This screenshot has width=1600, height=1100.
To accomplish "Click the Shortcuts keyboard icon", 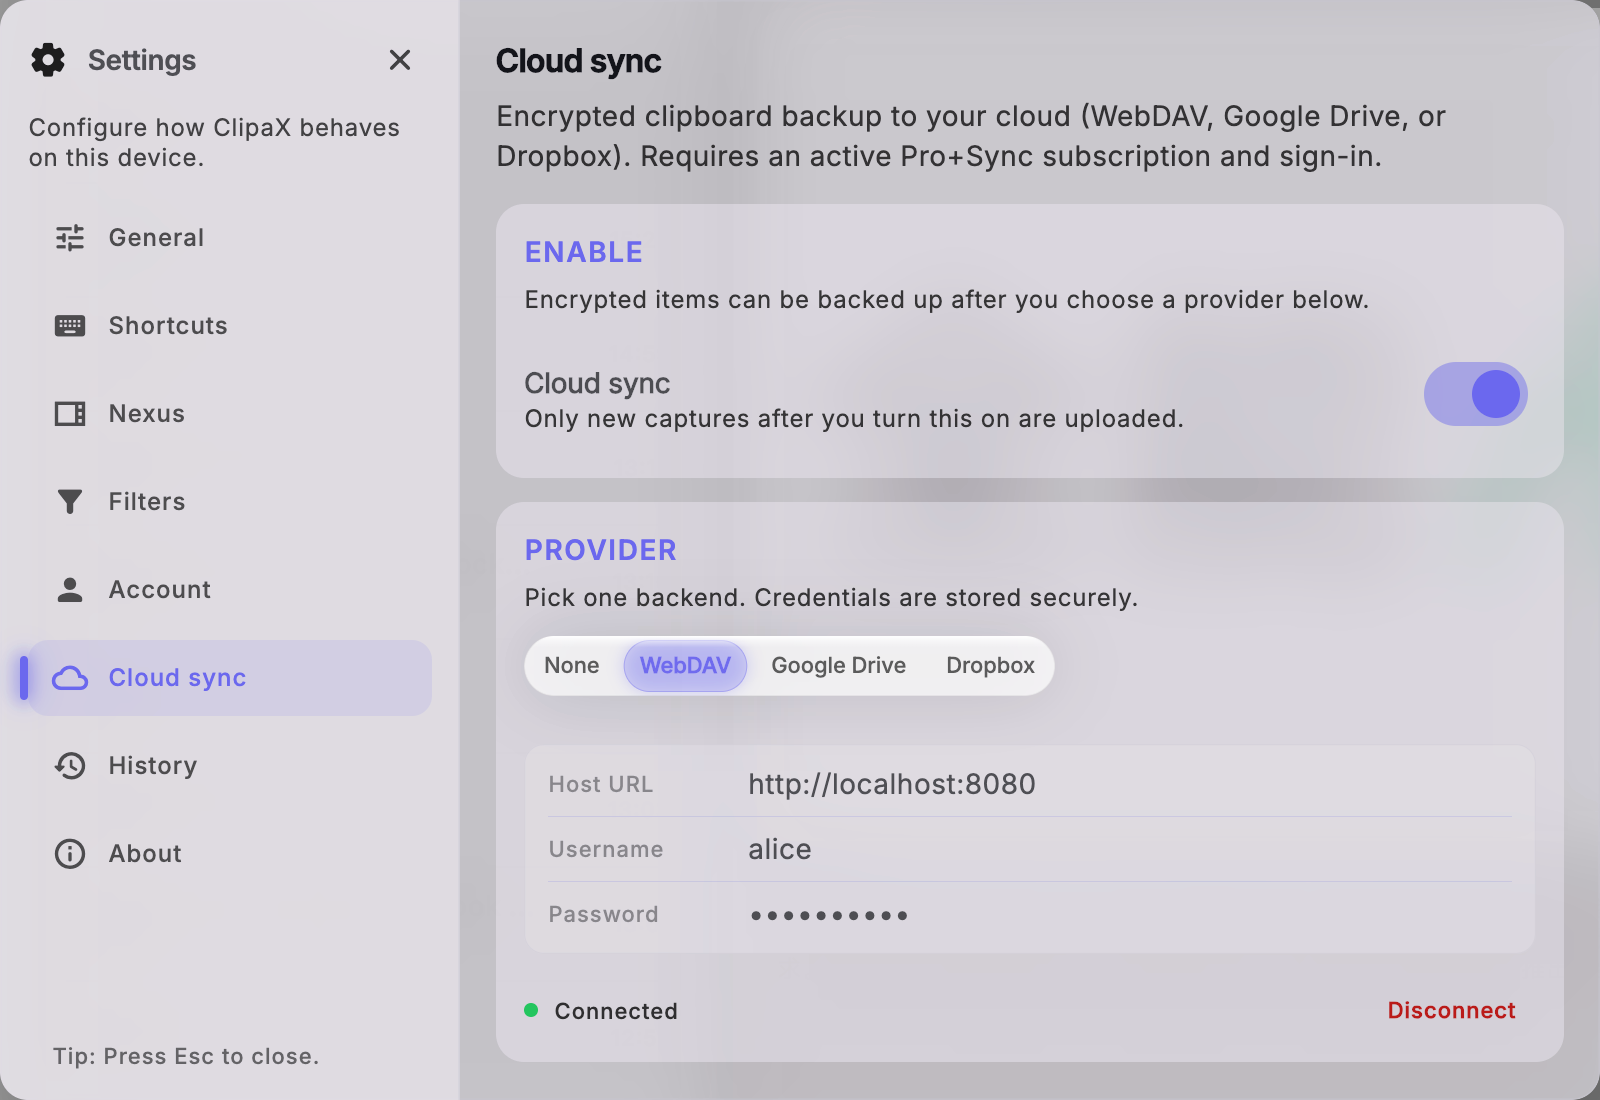I will pos(70,326).
